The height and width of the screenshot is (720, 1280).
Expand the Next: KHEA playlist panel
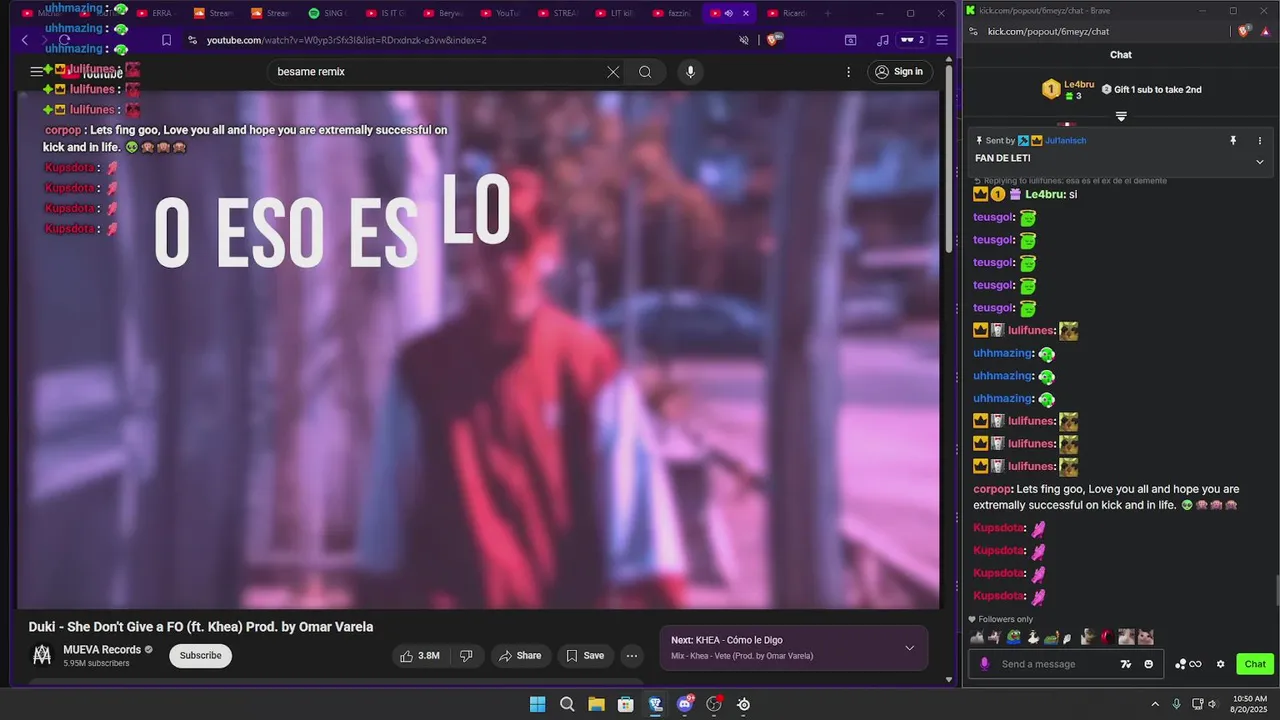point(909,648)
